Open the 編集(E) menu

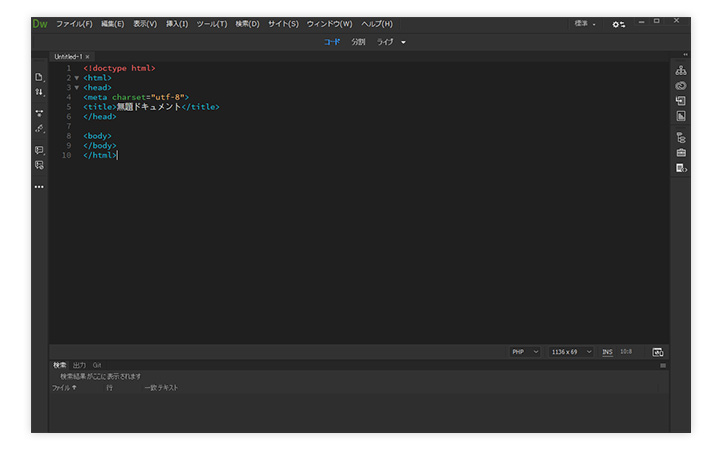tap(112, 24)
